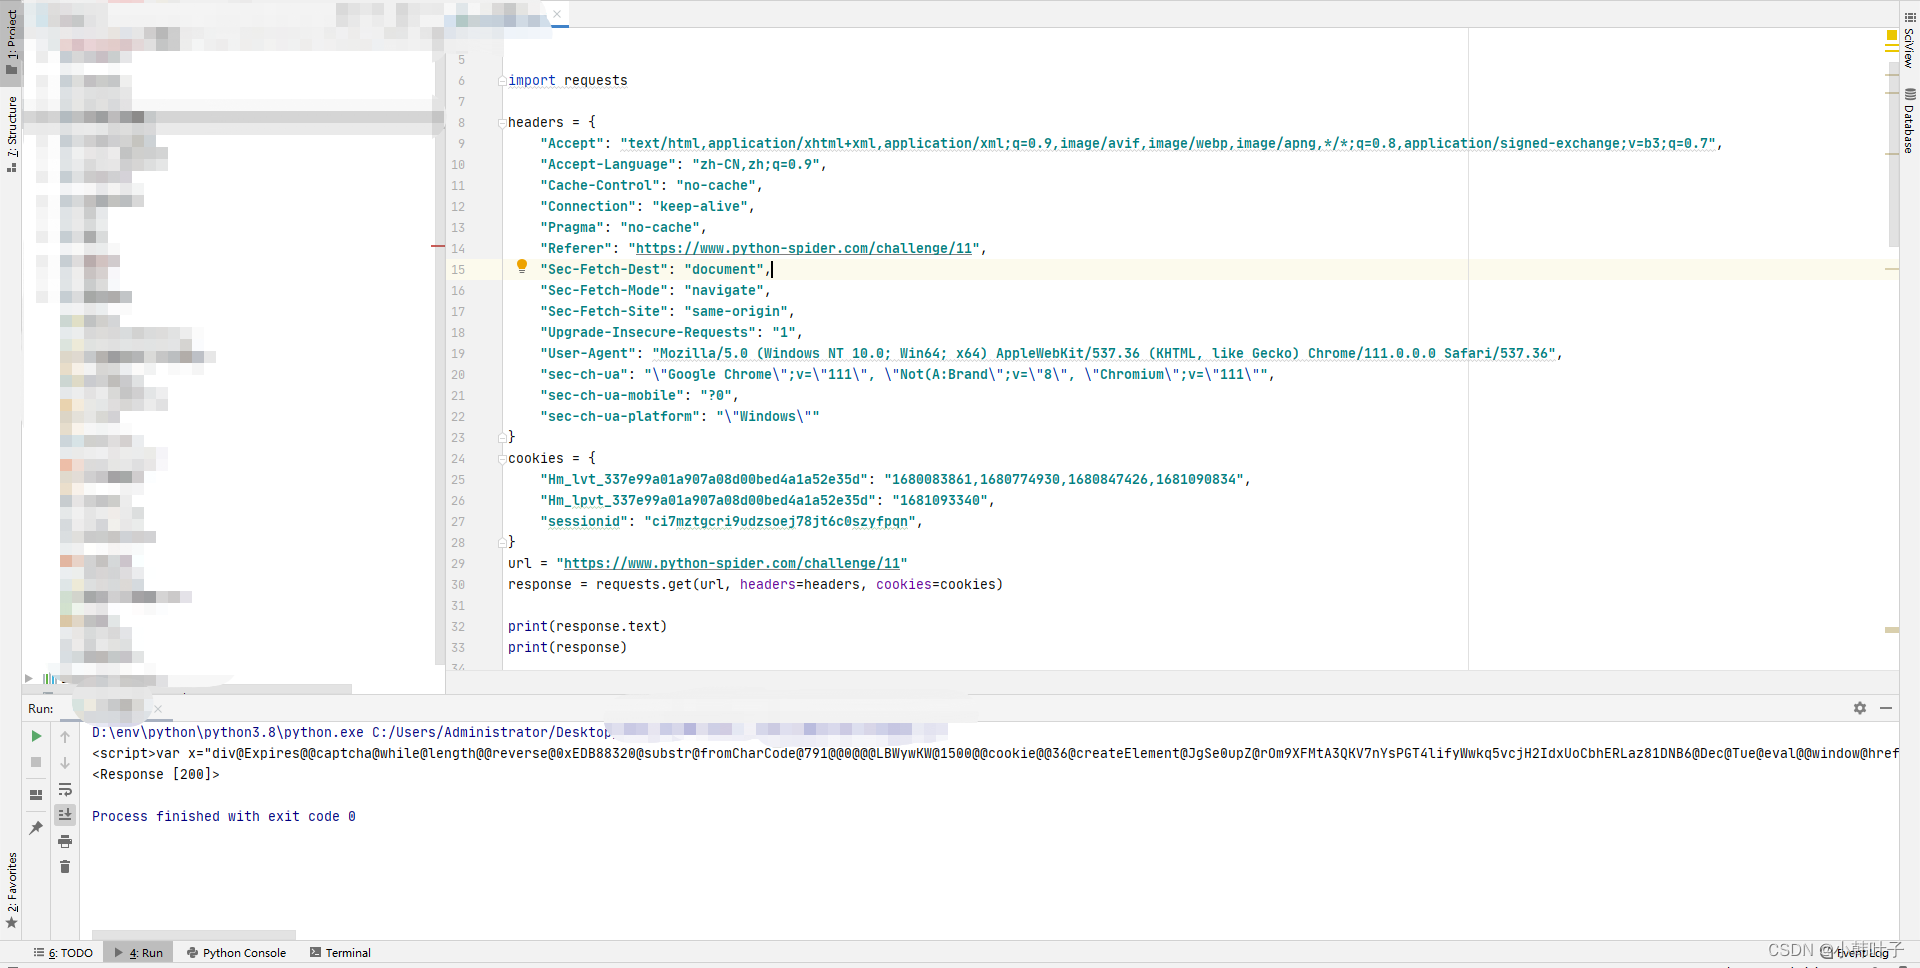Click the "import requests" line
This screenshot has width=1920, height=968.
(x=568, y=80)
